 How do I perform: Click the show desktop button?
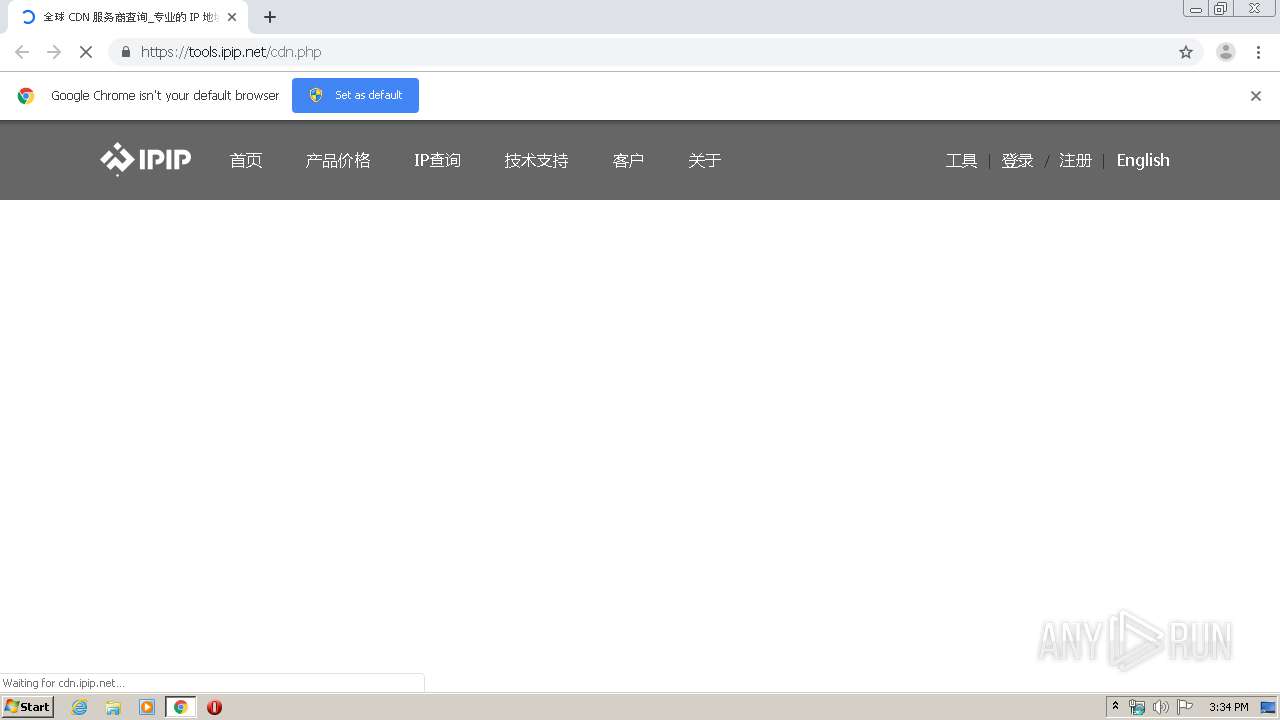click(1268, 707)
